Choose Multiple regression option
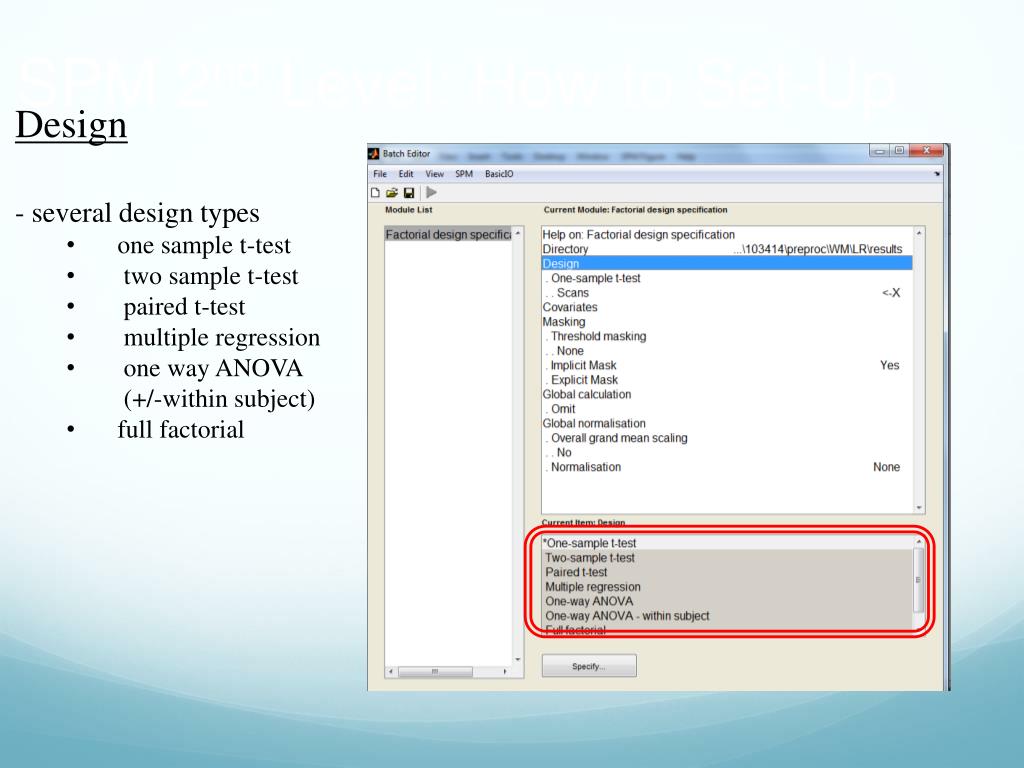 [727, 586]
